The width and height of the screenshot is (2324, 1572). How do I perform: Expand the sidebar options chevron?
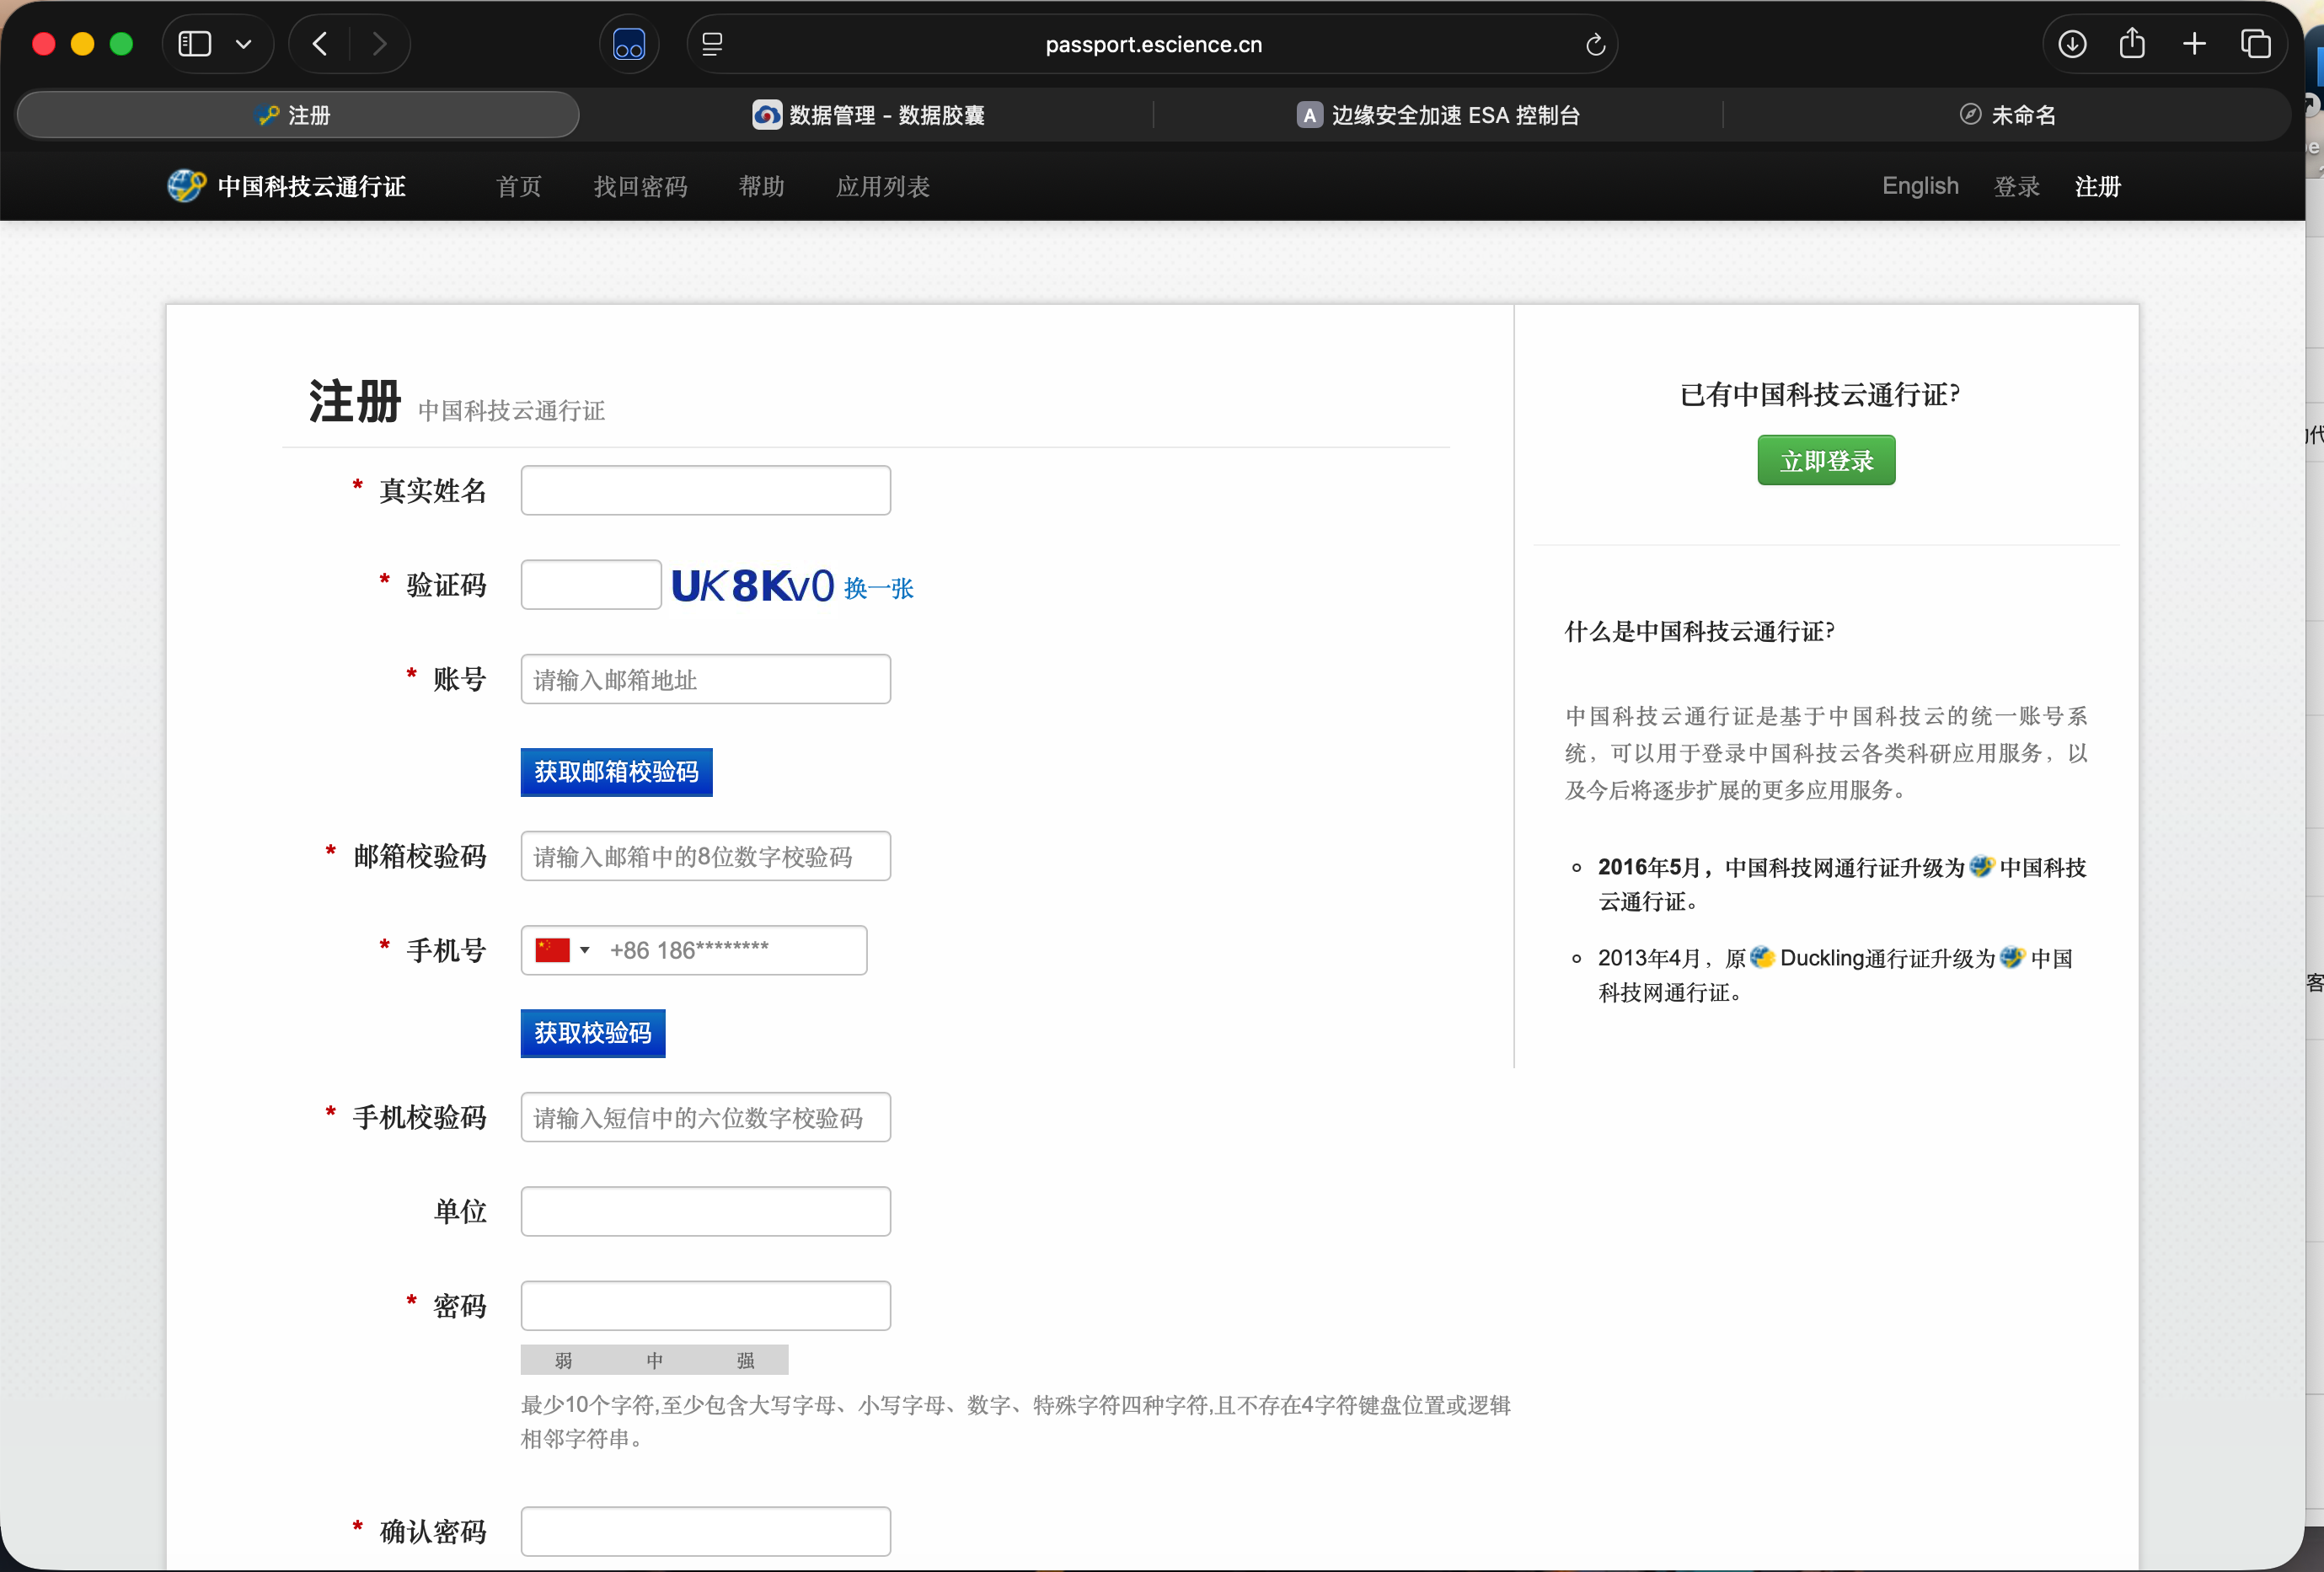(243, 44)
